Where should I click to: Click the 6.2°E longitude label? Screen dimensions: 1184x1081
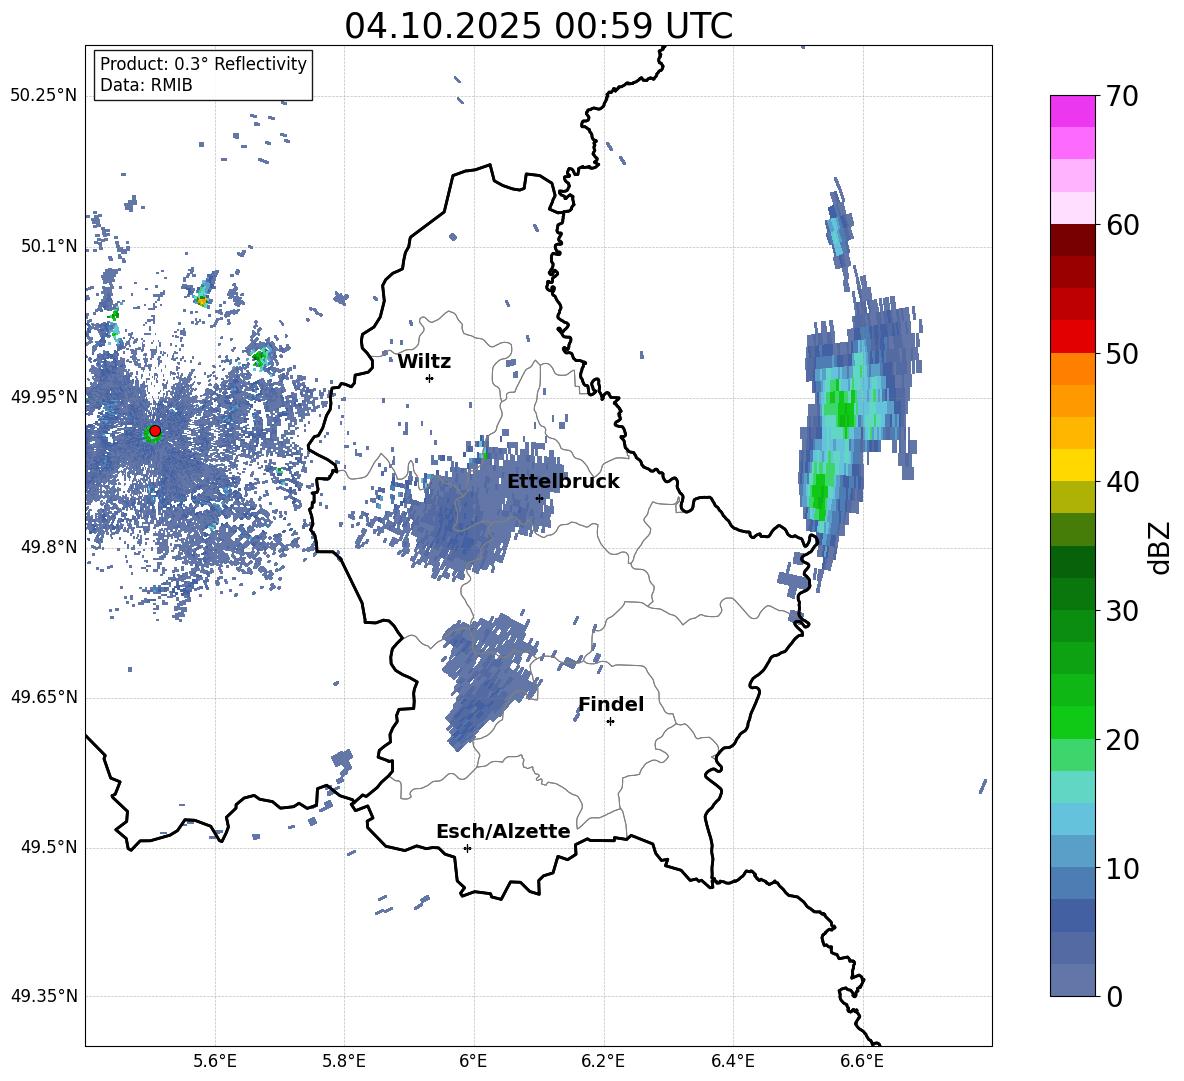click(x=603, y=1062)
